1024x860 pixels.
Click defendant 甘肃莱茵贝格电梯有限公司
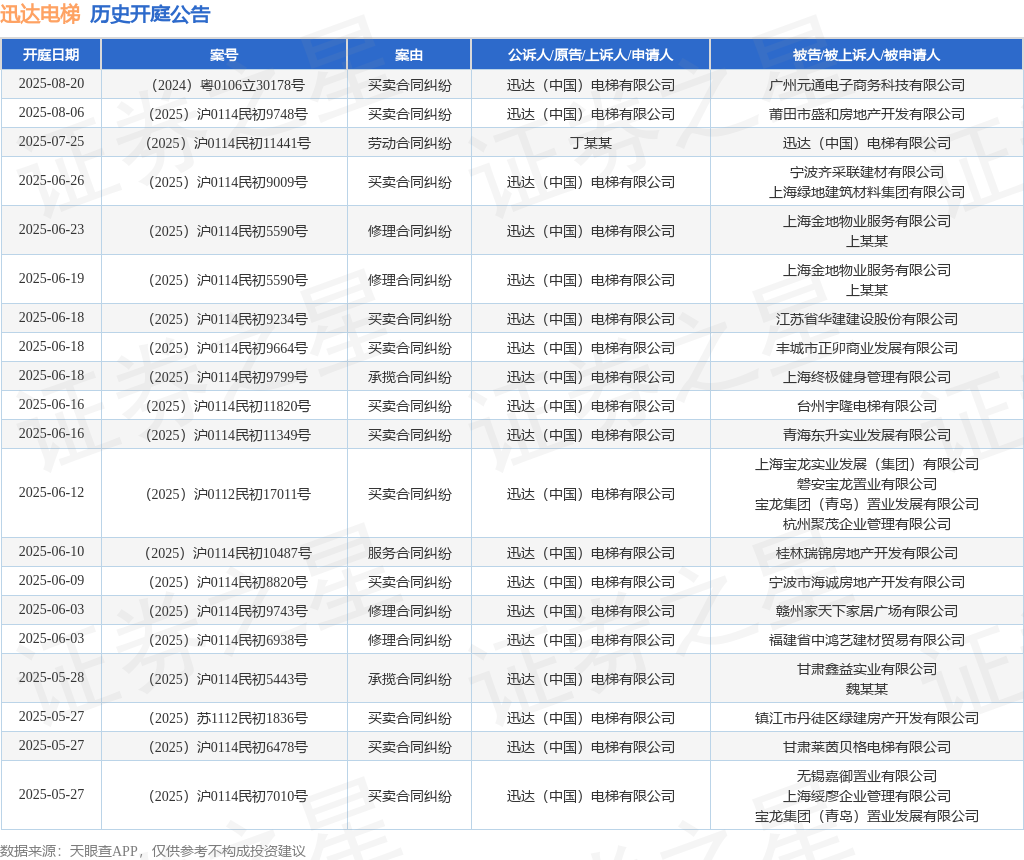pyautogui.click(x=867, y=747)
